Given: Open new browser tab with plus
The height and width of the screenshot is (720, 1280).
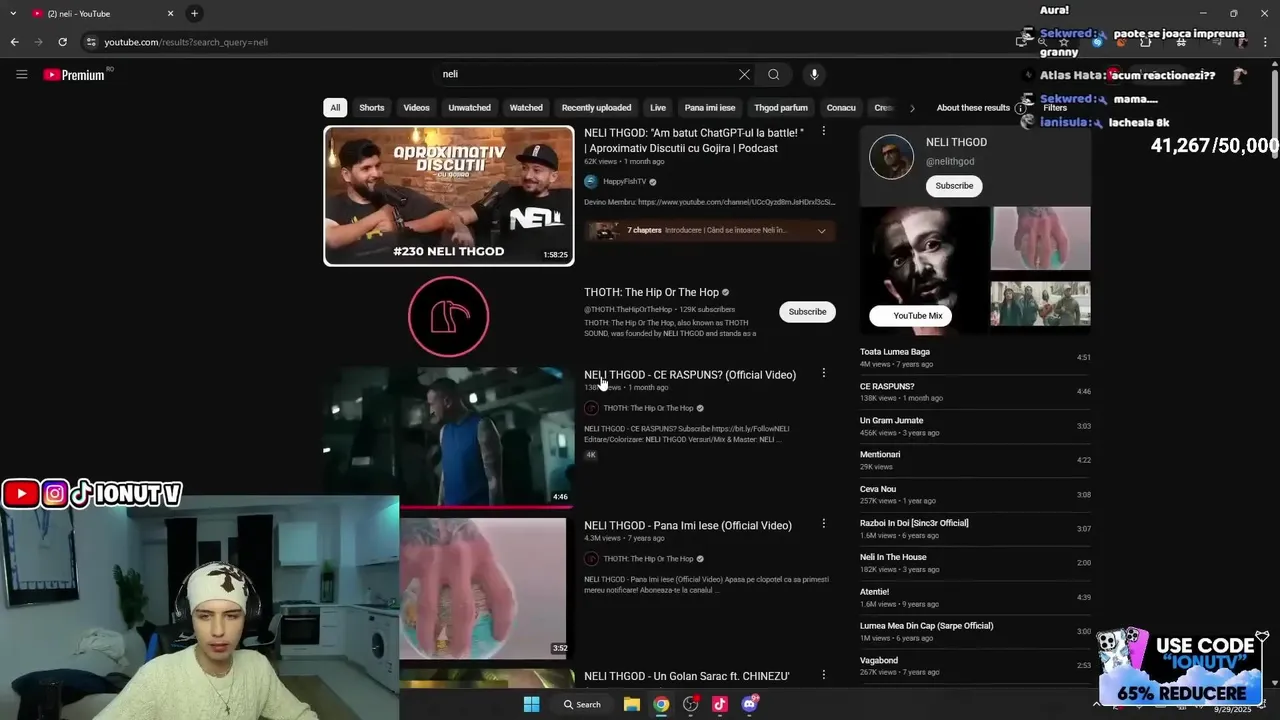Looking at the screenshot, I should [194, 13].
